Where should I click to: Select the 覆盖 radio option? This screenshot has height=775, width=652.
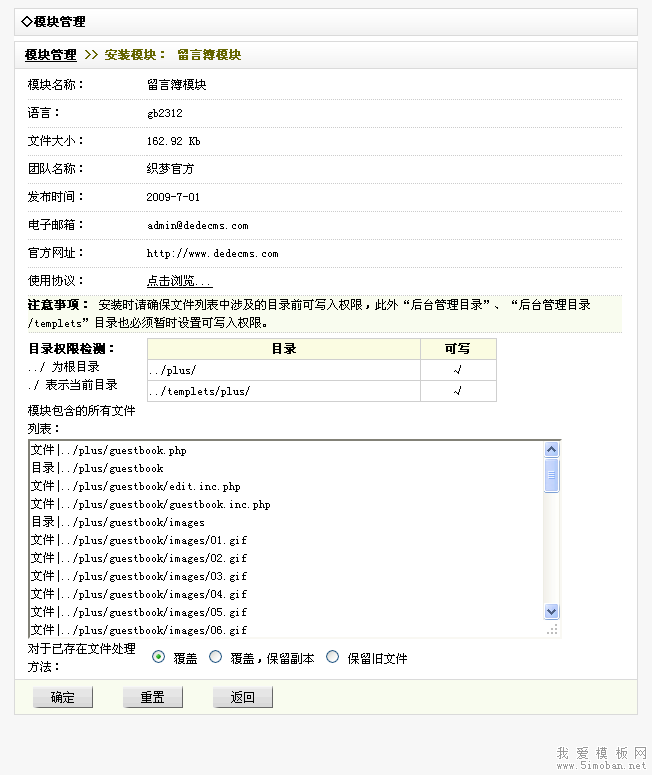coord(159,657)
